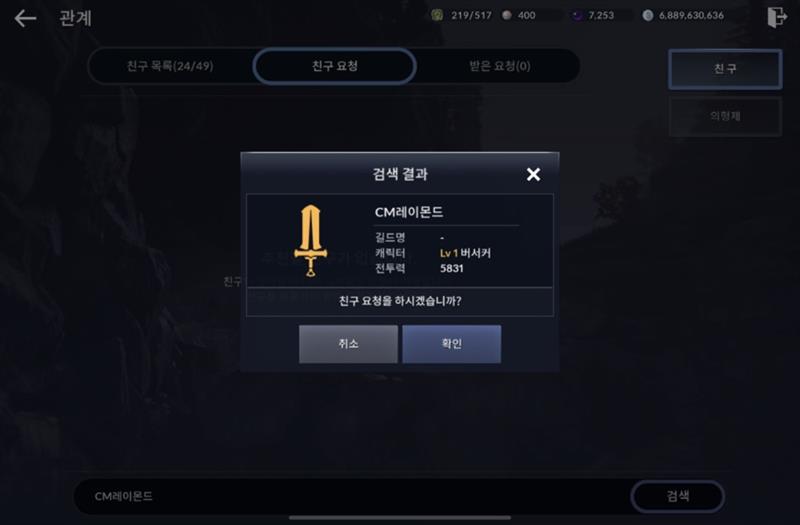Open the 의형제 side category

click(725, 116)
